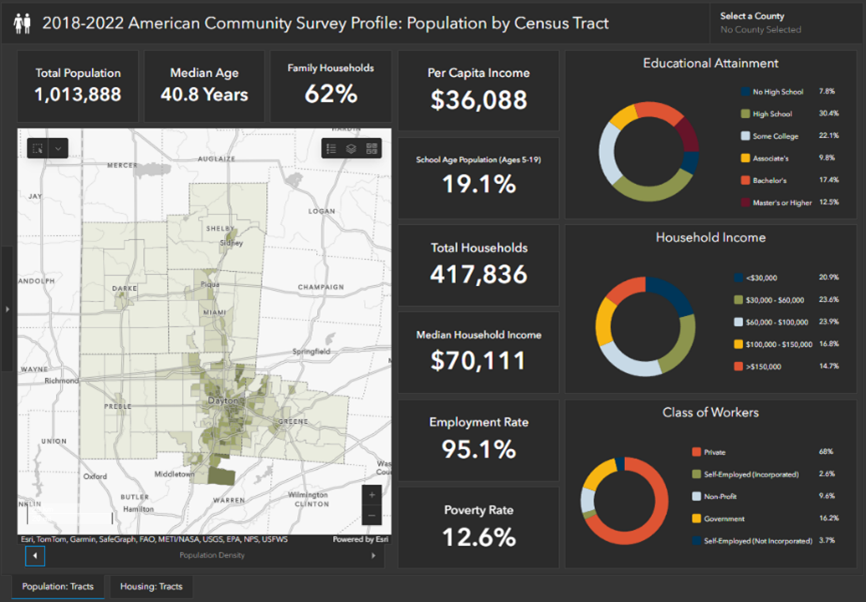
Task: Click the Master's or Higher legend swatch
Action: tap(746, 203)
